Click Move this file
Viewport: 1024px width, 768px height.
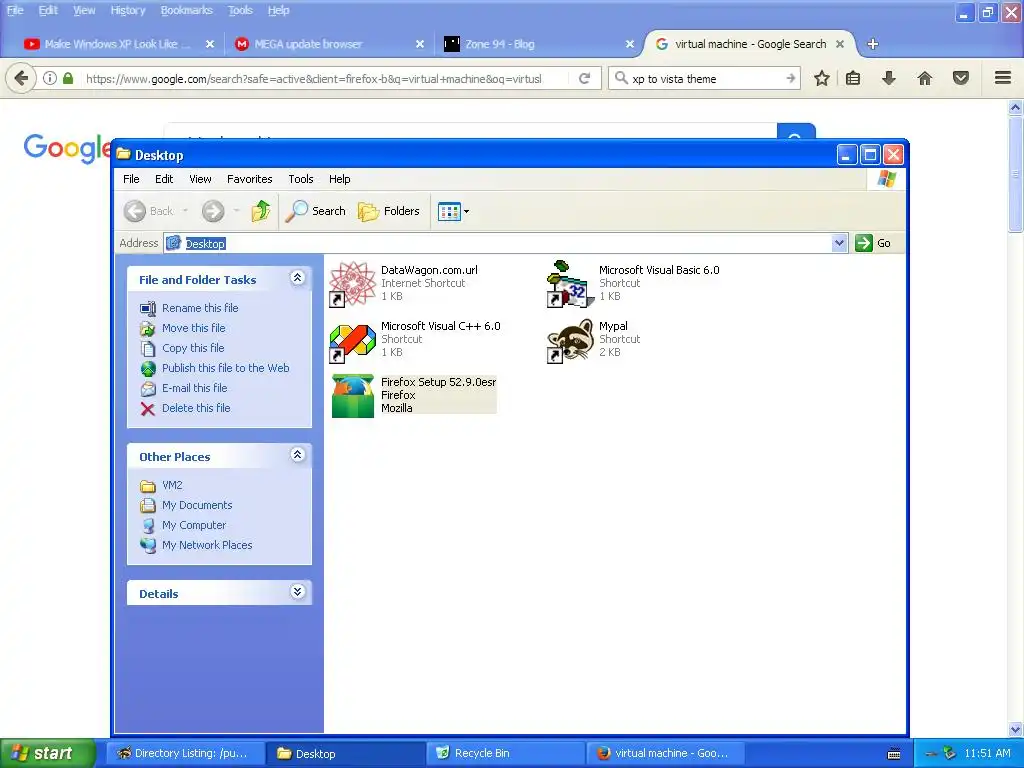pos(193,328)
